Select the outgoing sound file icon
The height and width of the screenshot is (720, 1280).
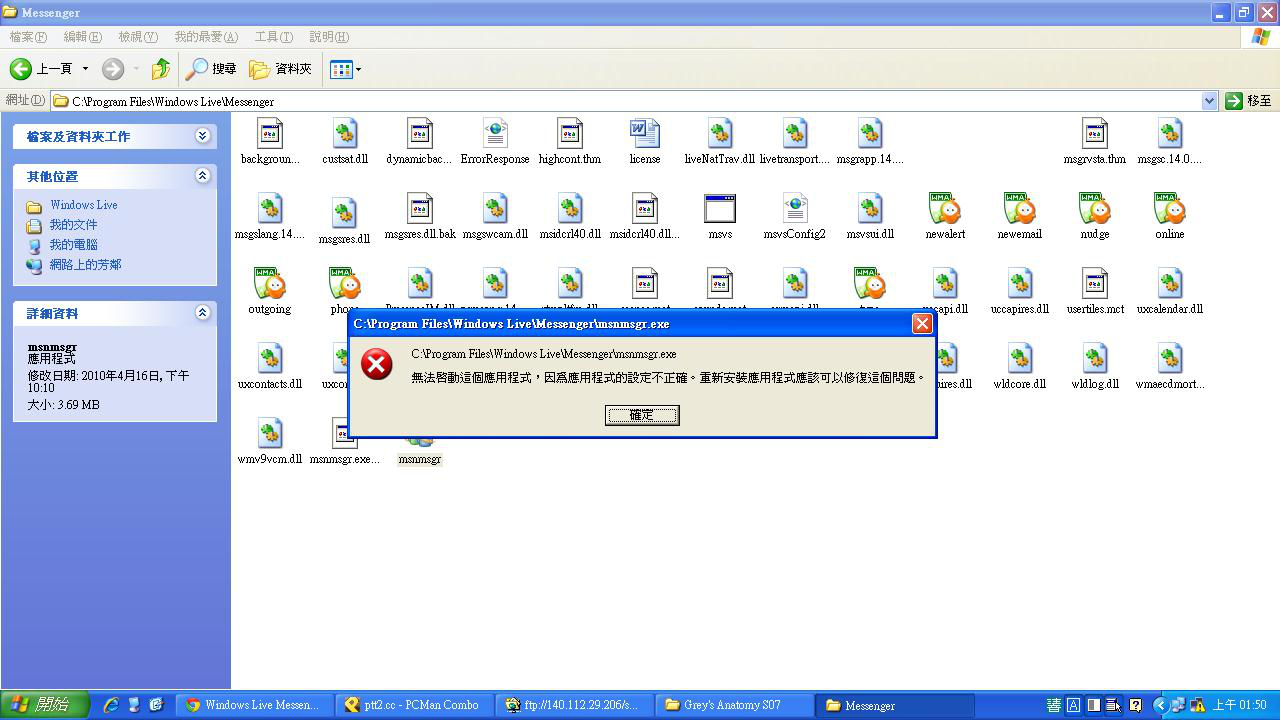tap(270, 283)
